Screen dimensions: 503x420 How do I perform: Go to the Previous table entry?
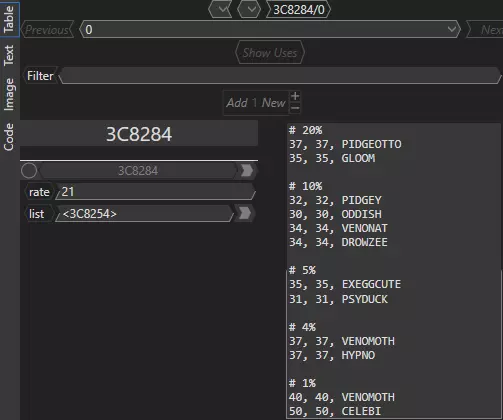coord(47,30)
